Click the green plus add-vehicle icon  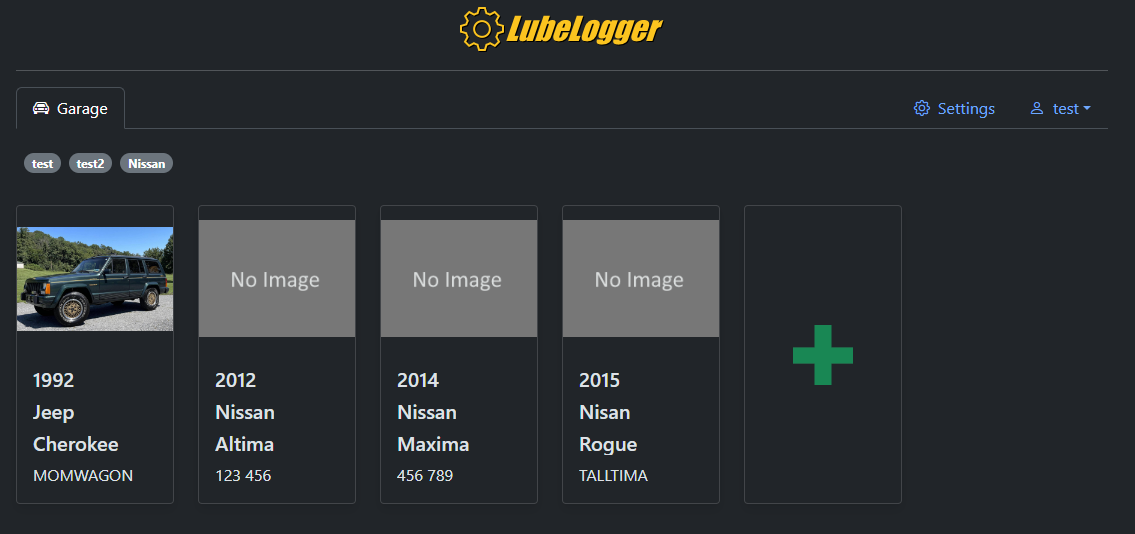click(x=822, y=354)
